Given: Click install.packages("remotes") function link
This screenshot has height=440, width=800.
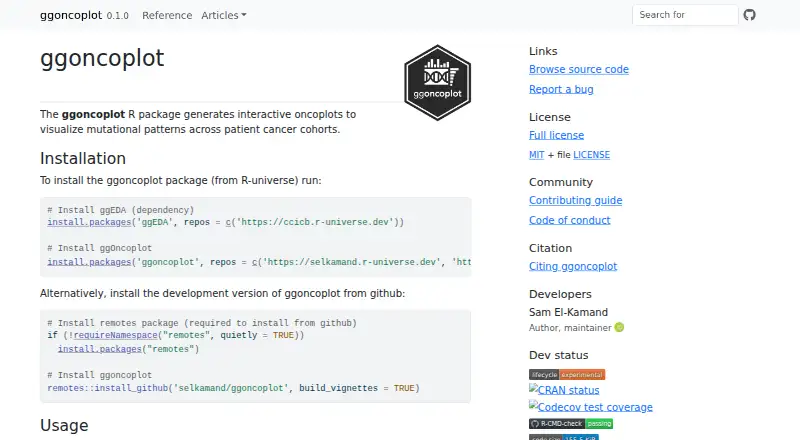Looking at the screenshot, I should [x=99, y=349].
